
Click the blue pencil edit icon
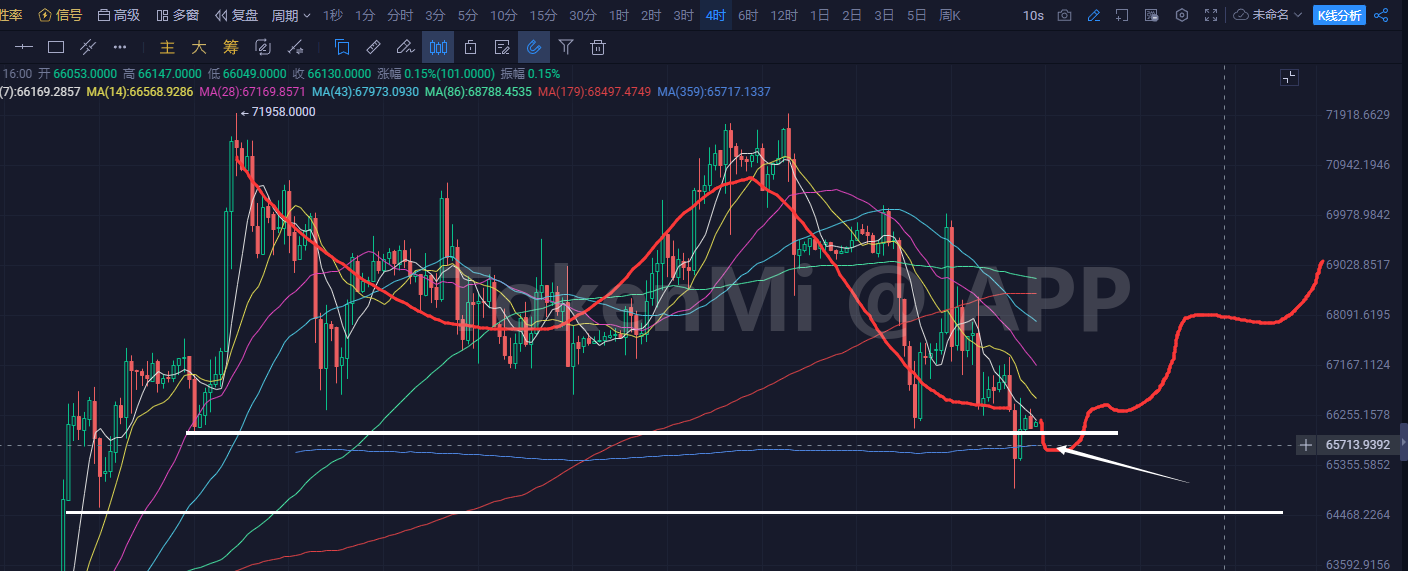(1094, 16)
